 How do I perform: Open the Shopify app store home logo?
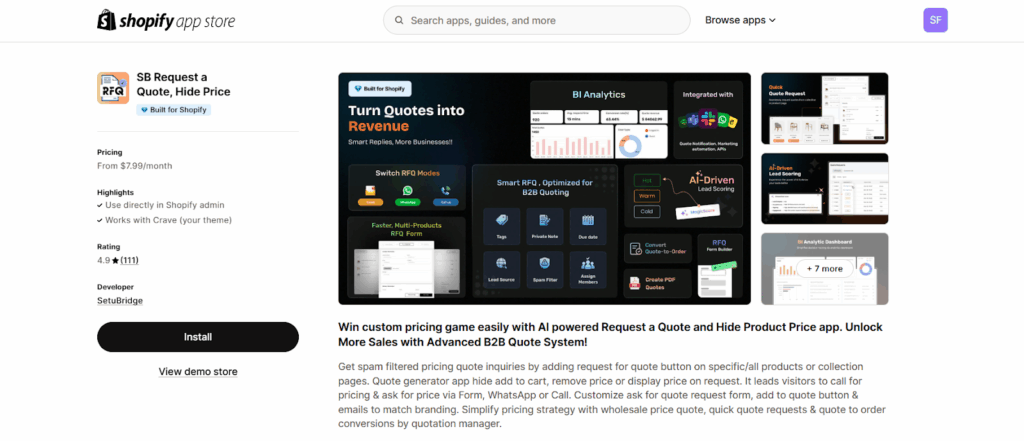(x=166, y=20)
